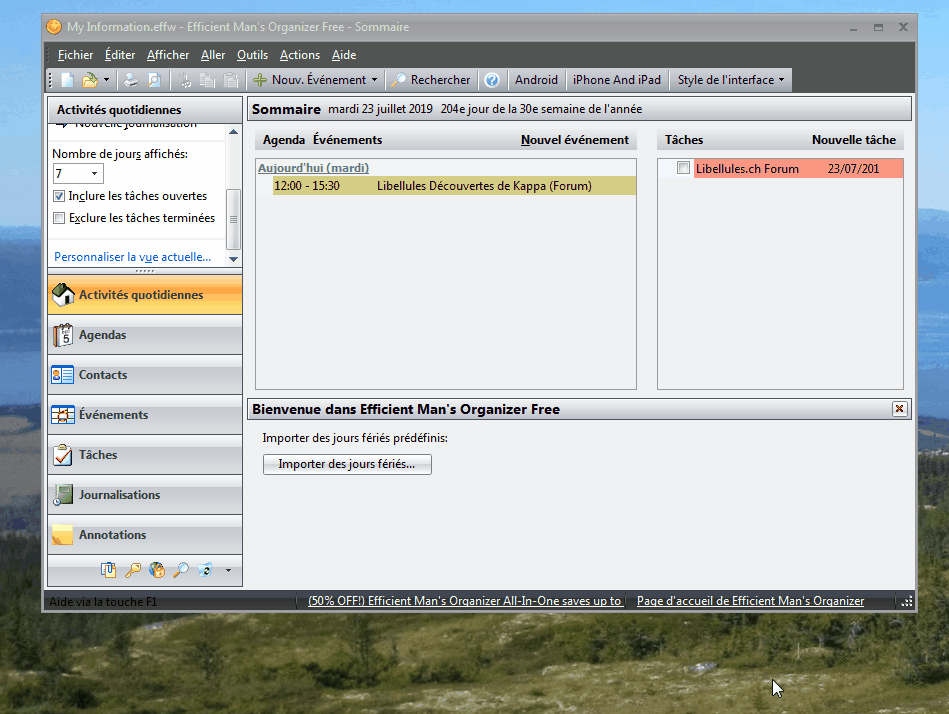Open the dropdown arrow beside the open folder icon
The width and height of the screenshot is (949, 714).
pyautogui.click(x=107, y=80)
